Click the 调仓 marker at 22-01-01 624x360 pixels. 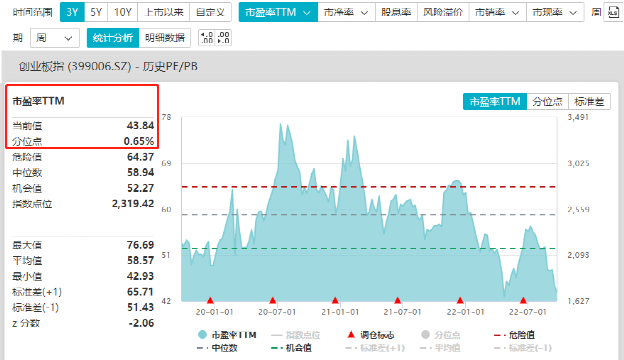pyautogui.click(x=460, y=300)
